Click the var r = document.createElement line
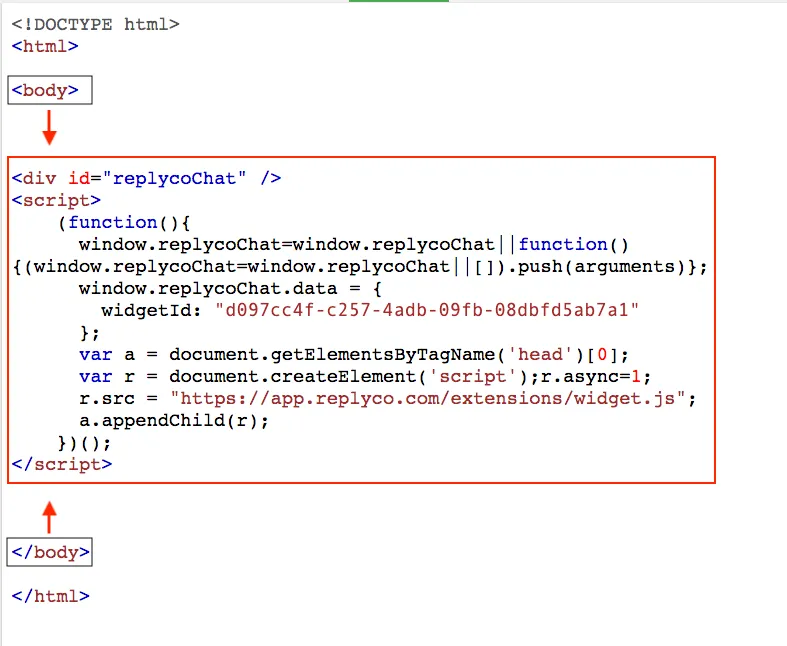This screenshot has width=787, height=646. pos(365,376)
